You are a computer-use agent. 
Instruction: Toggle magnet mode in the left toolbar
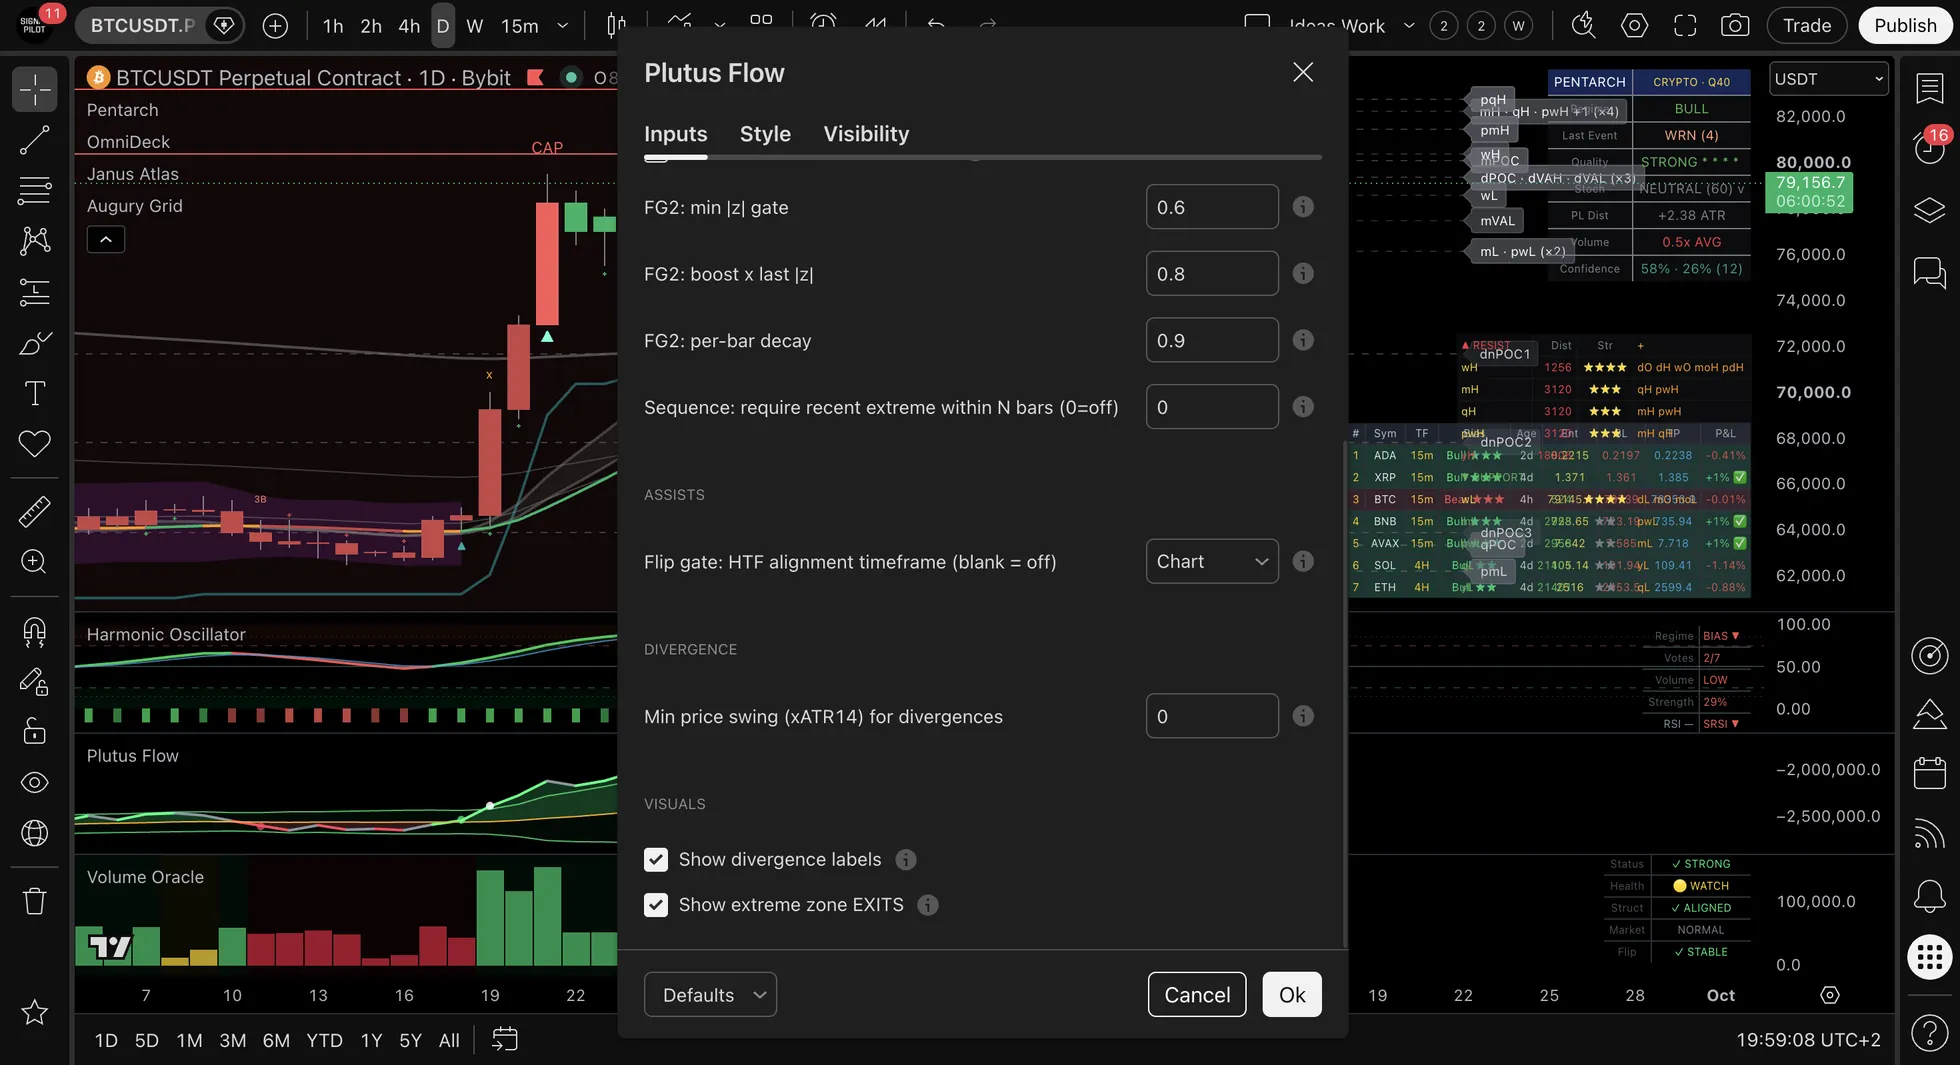tap(34, 631)
